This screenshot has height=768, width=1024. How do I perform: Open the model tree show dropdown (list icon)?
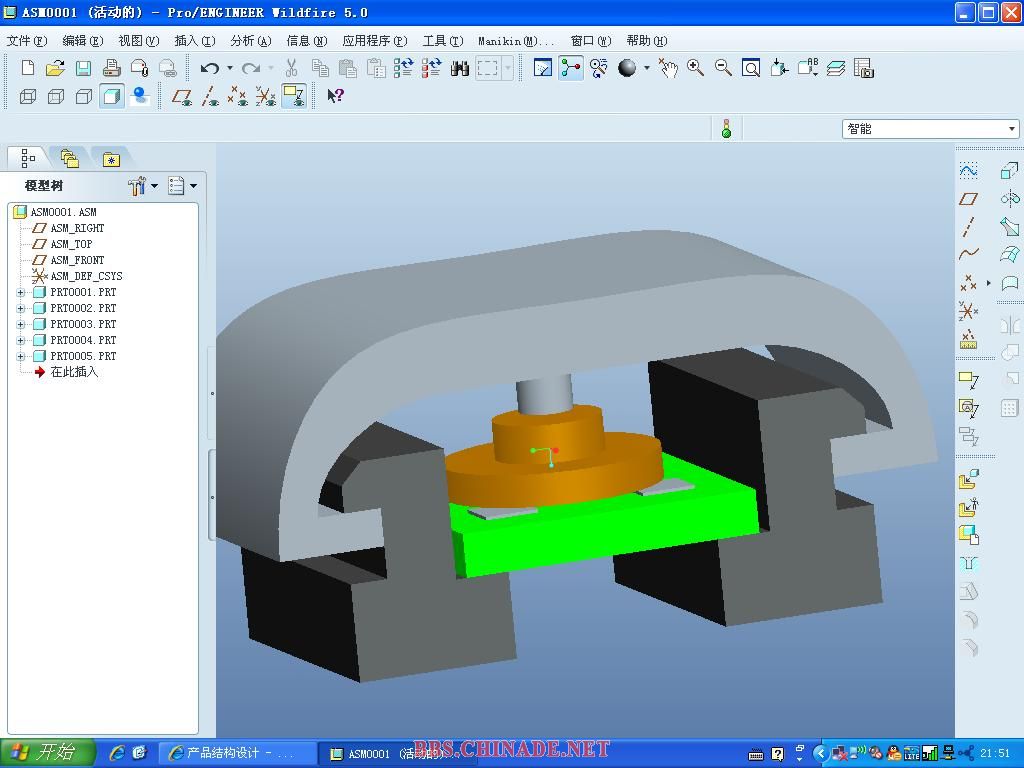(182, 186)
